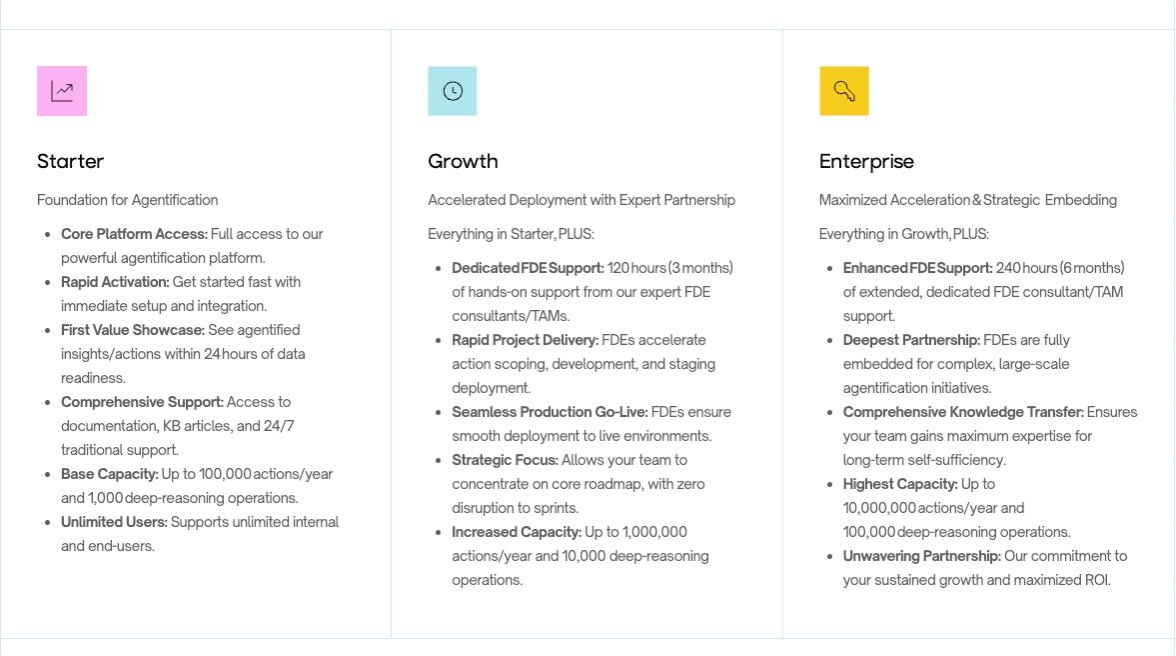Viewport: 1176px width, 656px height.
Task: Click the 'Dedicated FDE Support' feature label
Action: [528, 268]
